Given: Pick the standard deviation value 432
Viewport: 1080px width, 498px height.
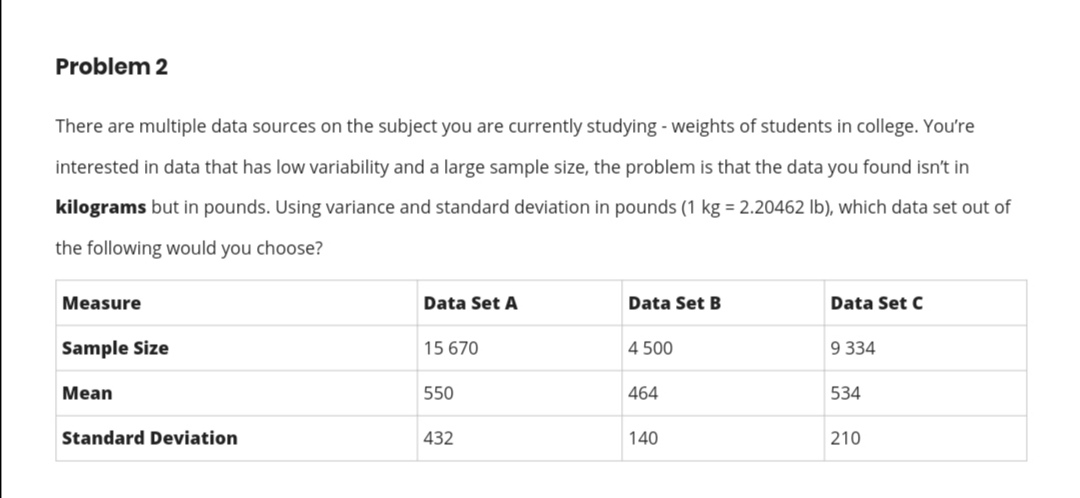Looking at the screenshot, I should point(438,438).
